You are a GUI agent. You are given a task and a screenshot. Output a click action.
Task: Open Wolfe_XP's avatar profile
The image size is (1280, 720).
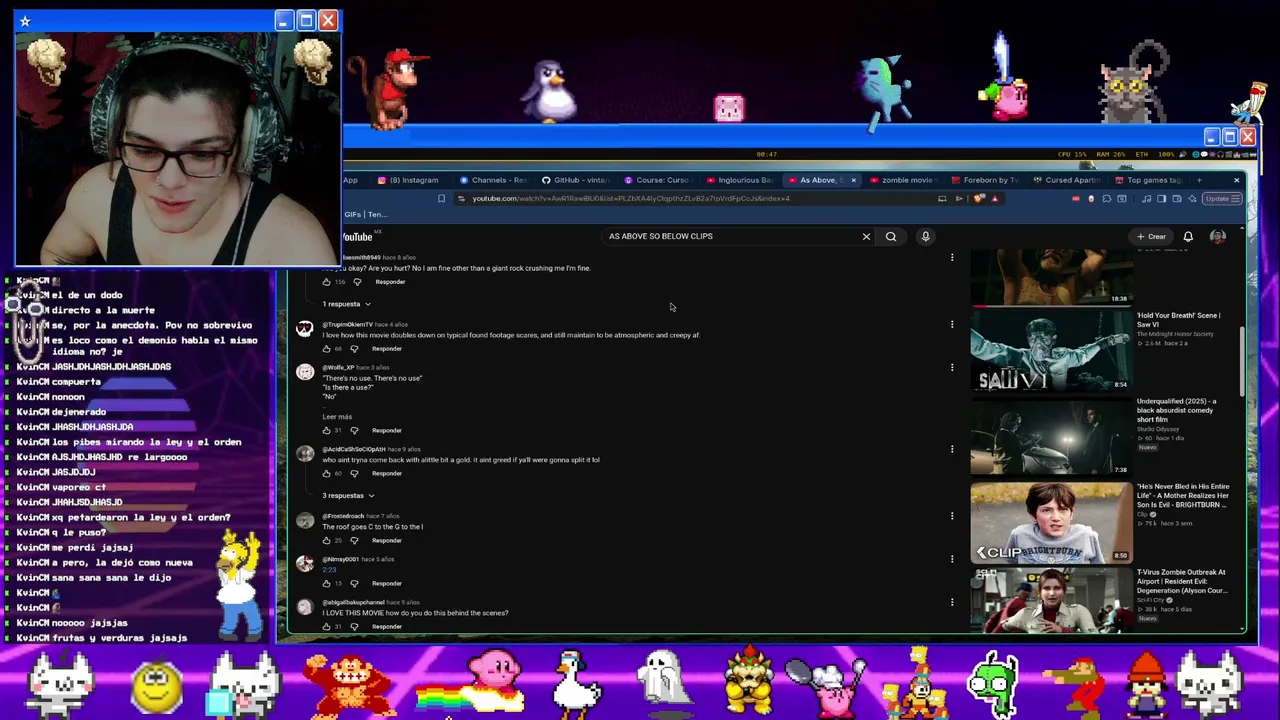click(x=305, y=372)
